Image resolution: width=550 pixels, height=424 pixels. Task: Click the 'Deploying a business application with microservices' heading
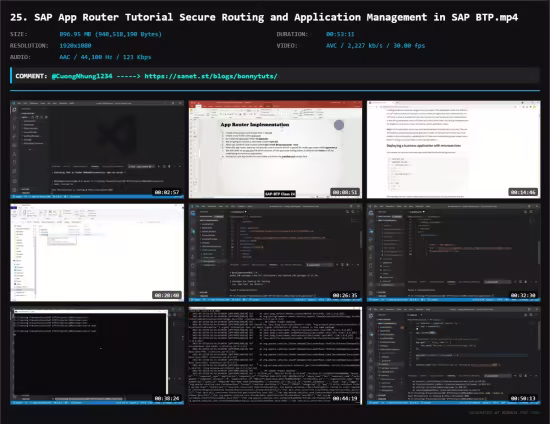(424, 146)
